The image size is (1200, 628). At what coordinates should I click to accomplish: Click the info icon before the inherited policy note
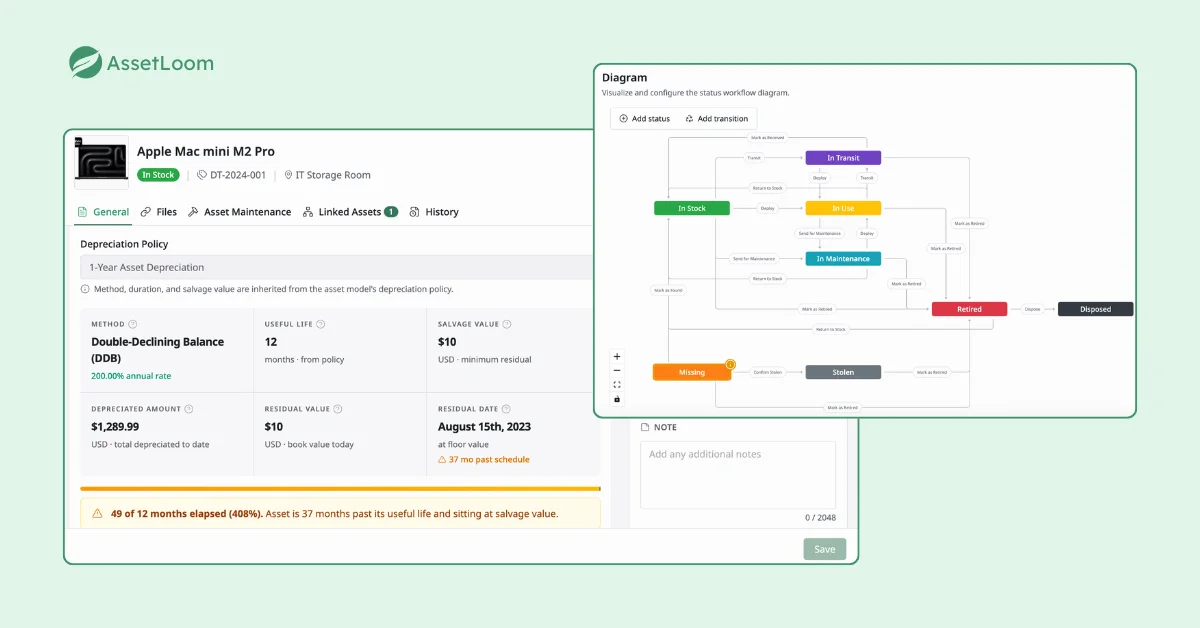pyautogui.click(x=85, y=289)
